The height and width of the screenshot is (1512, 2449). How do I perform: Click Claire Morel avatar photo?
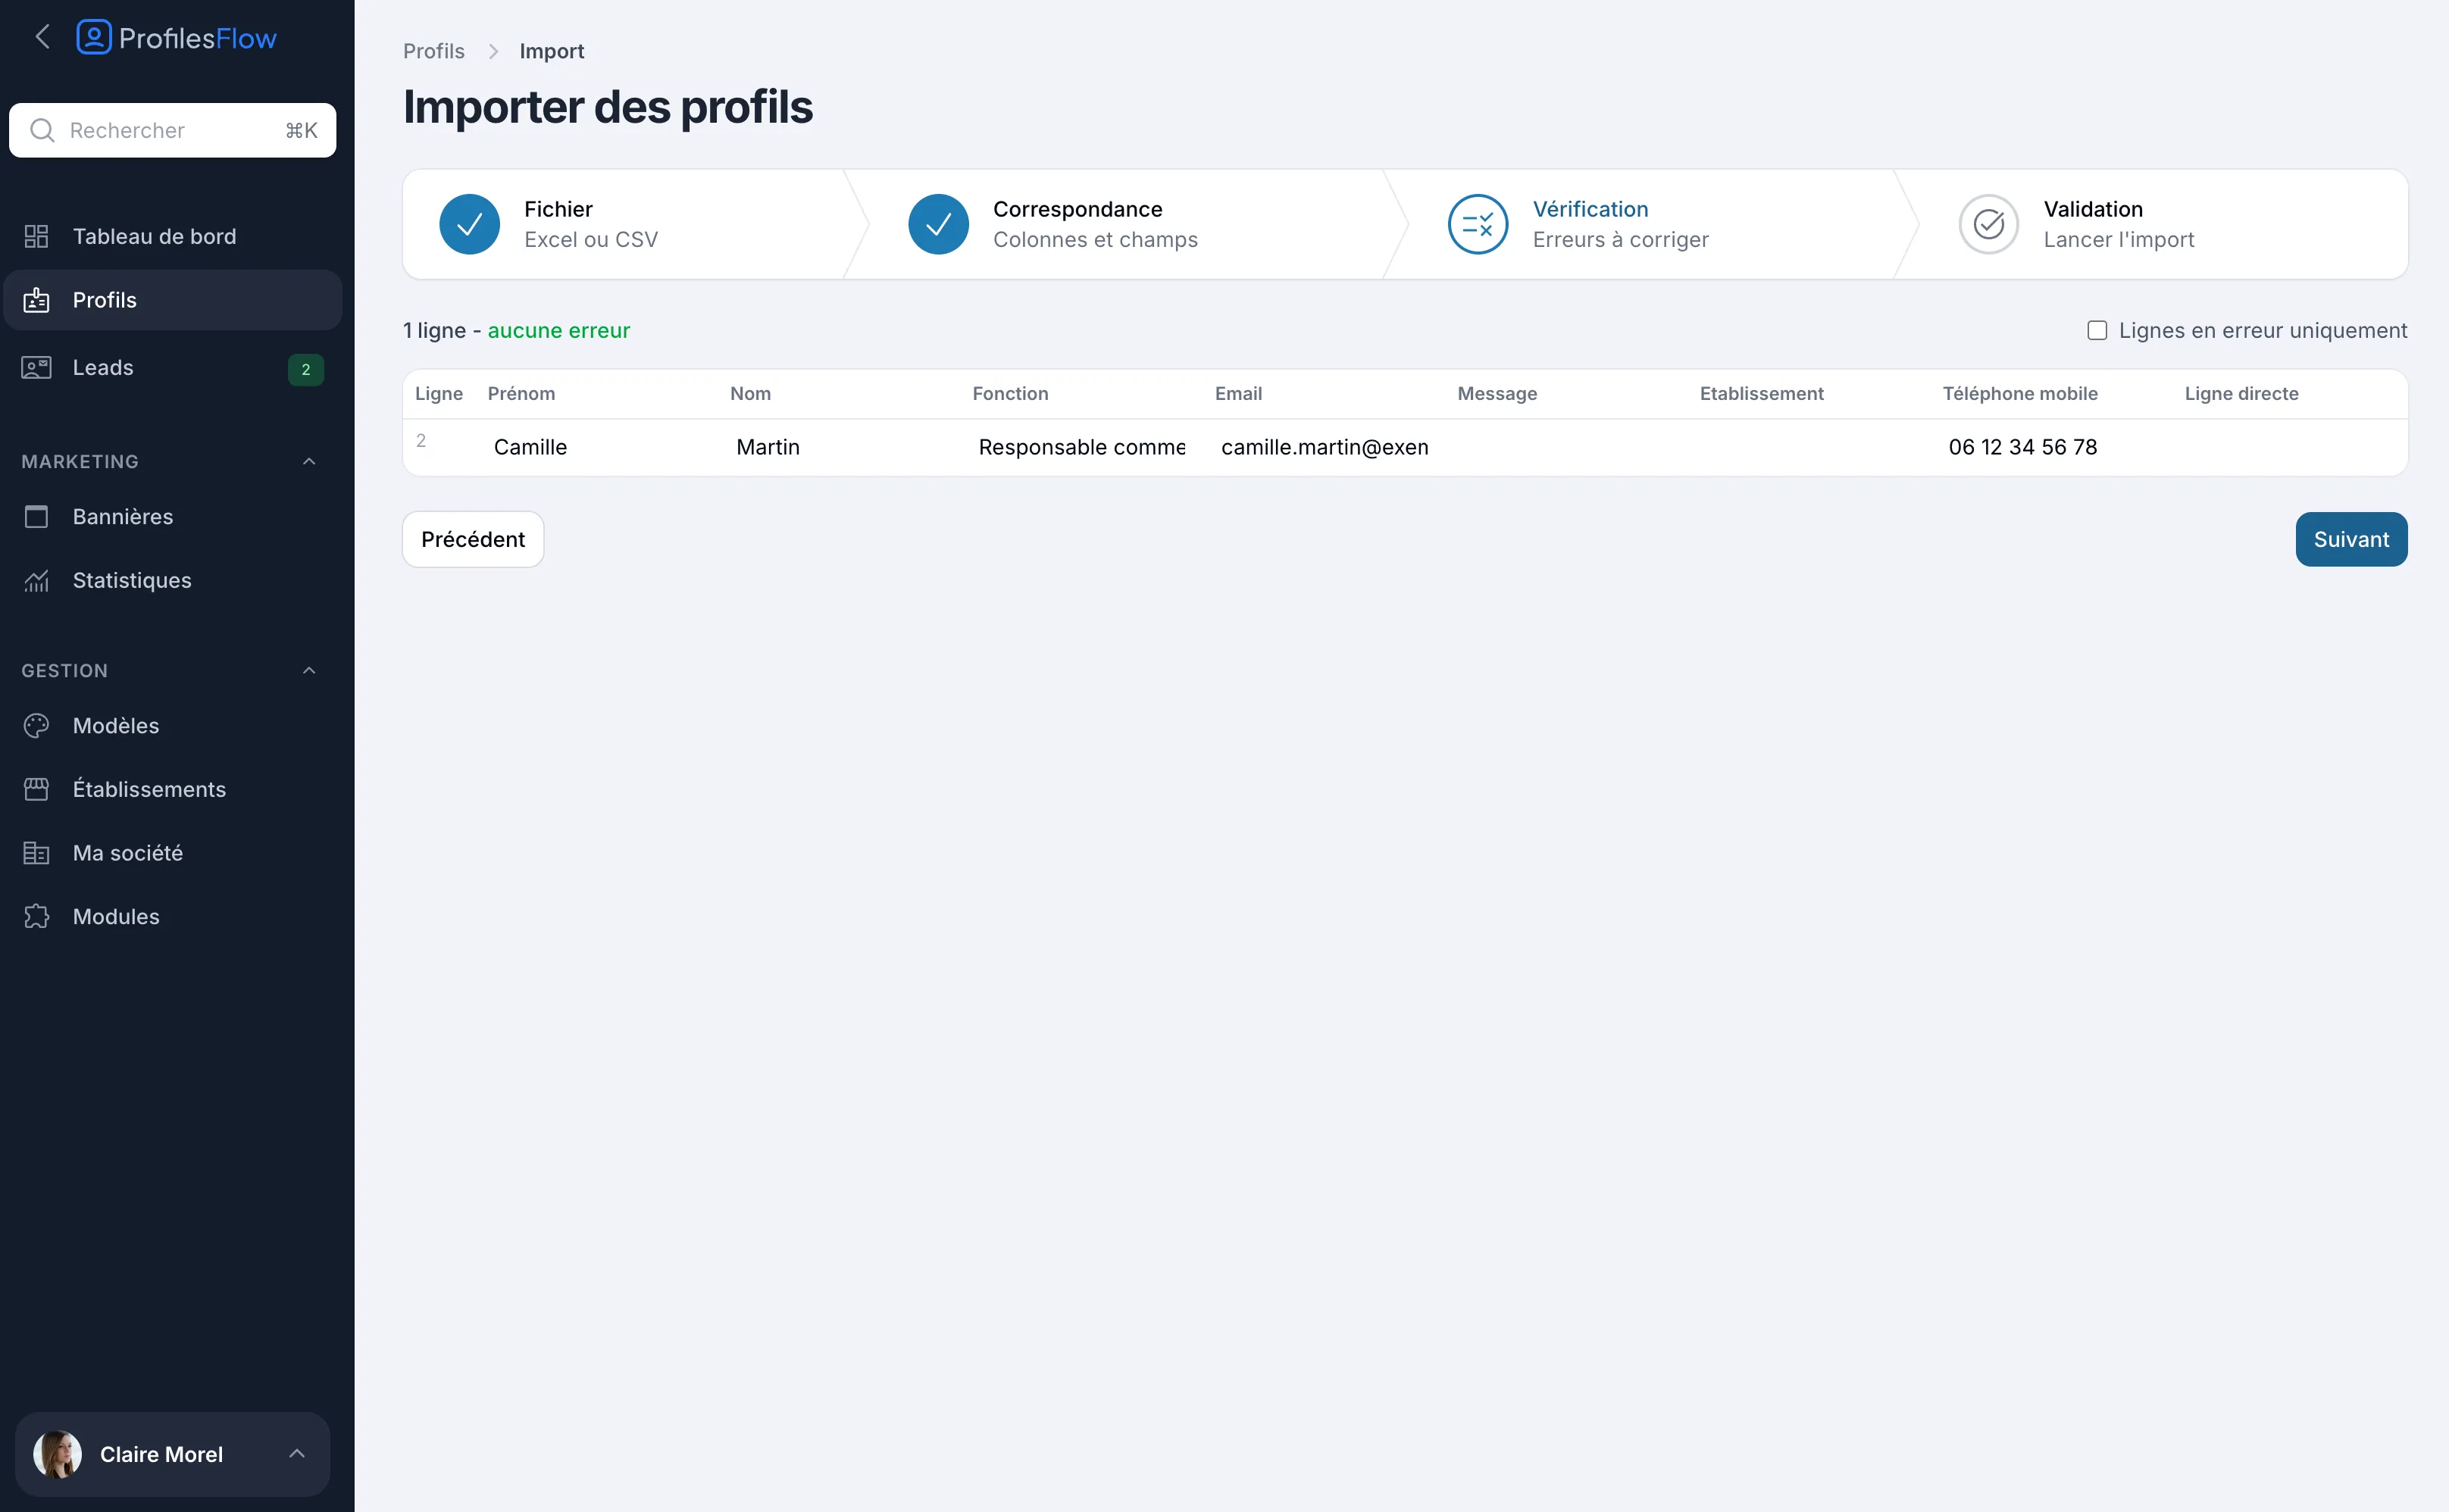pos(58,1454)
